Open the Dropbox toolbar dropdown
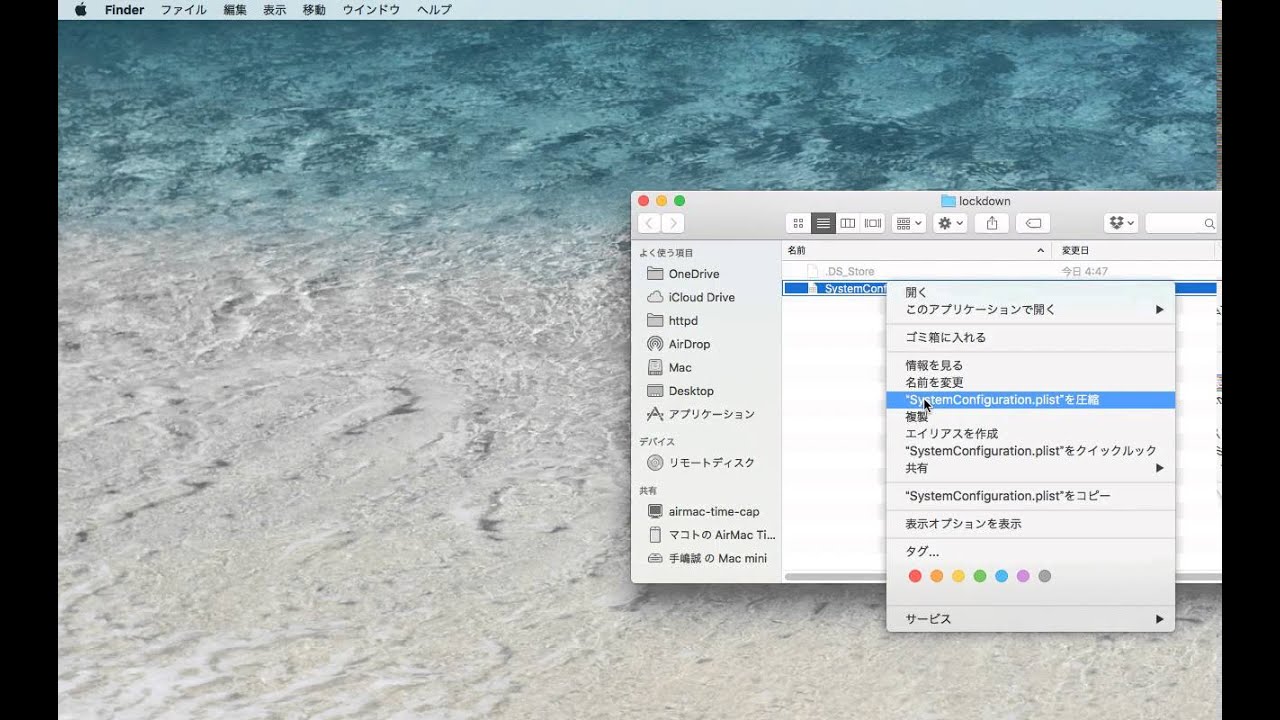 pyautogui.click(x=1121, y=223)
